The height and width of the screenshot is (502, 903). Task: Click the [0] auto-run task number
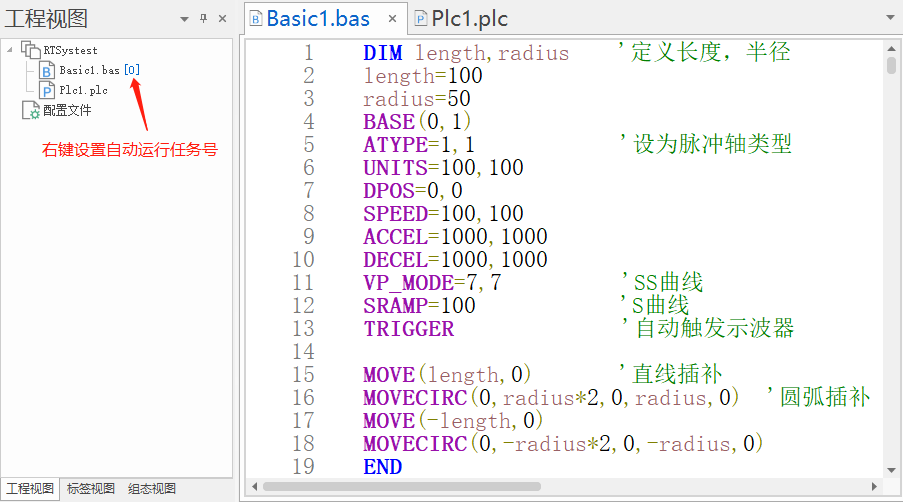(132, 70)
